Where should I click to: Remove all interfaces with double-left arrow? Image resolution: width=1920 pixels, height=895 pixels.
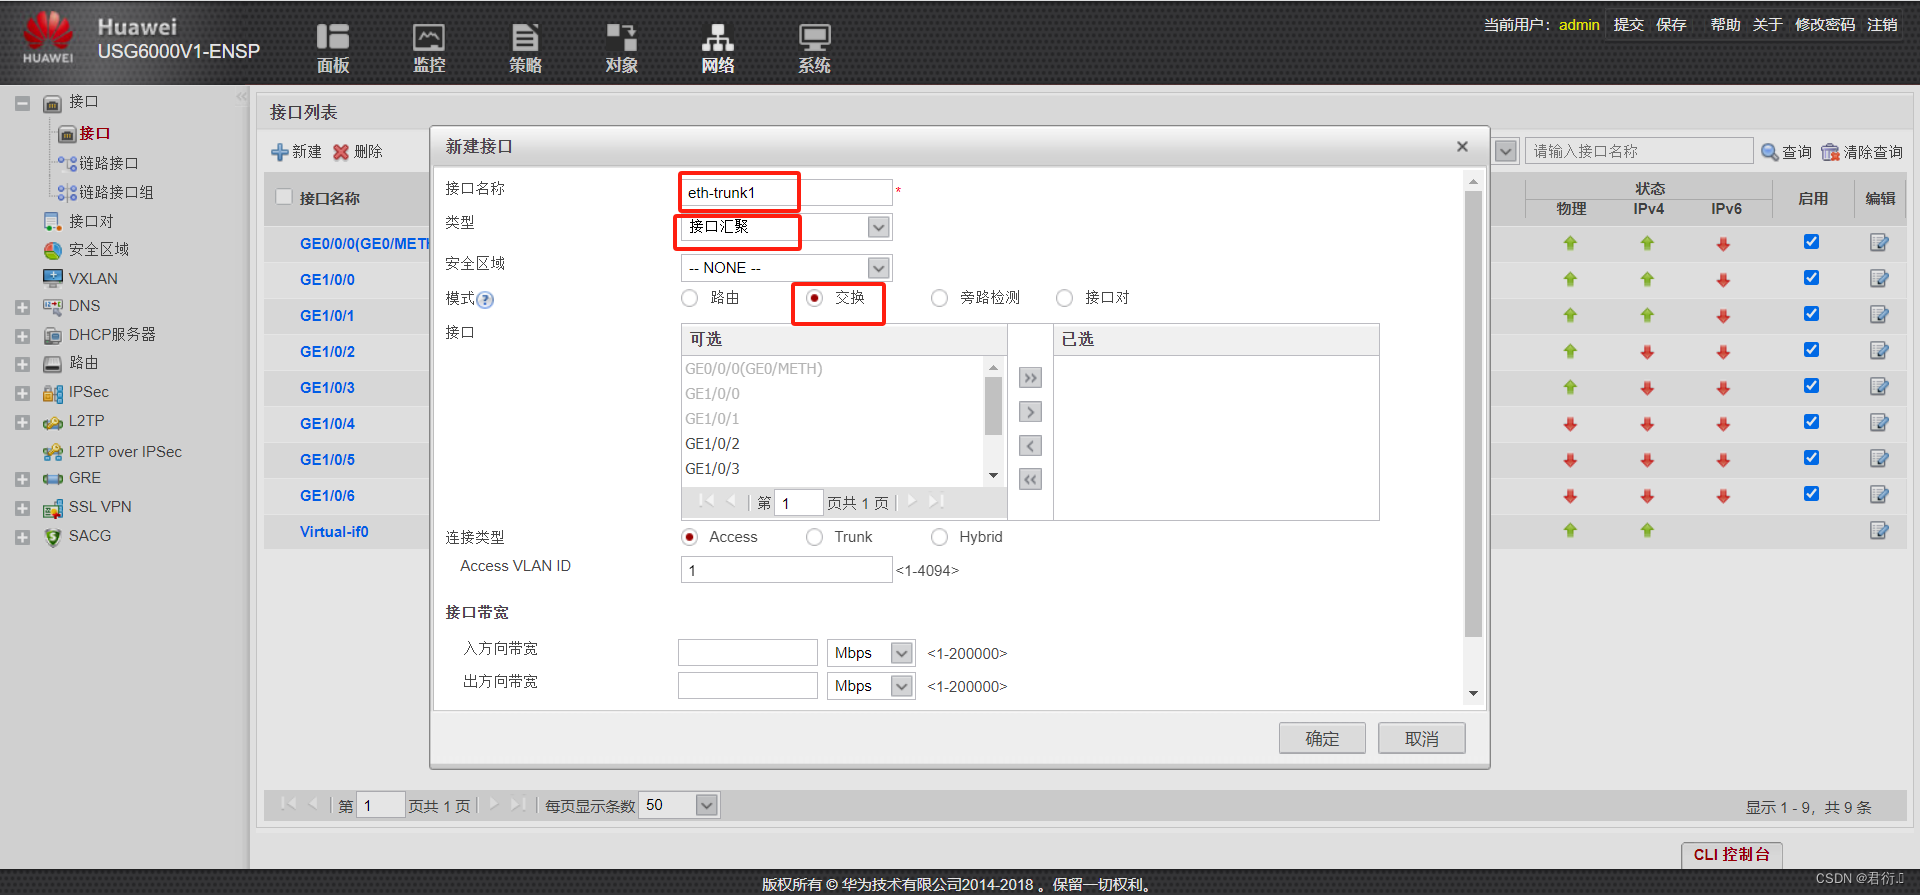[x=1030, y=480]
